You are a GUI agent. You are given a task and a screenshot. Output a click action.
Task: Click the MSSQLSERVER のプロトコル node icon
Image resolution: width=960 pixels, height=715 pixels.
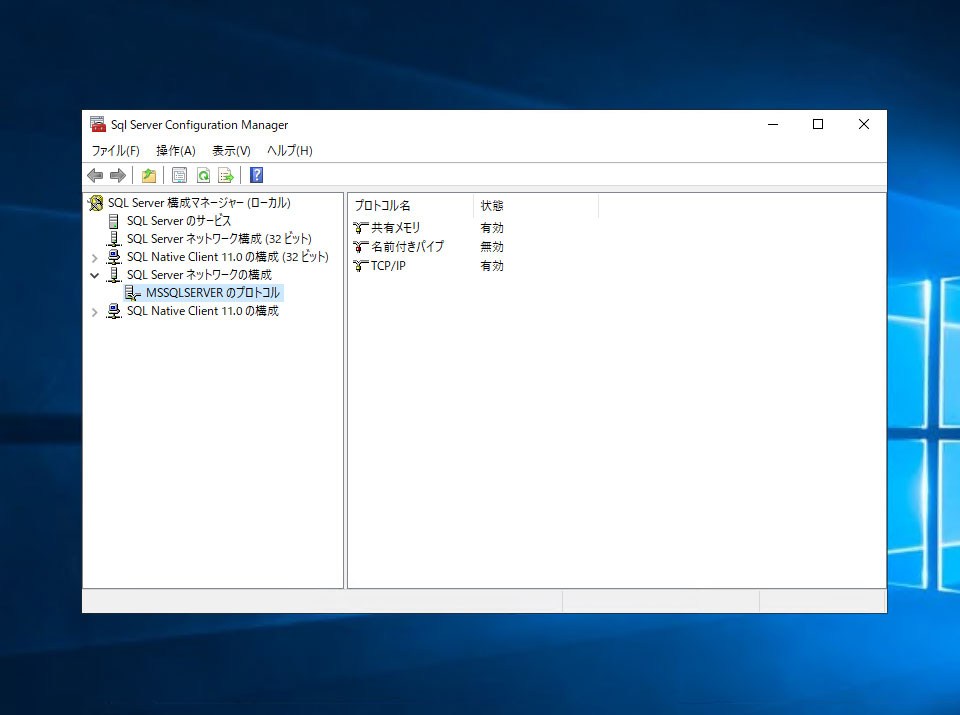pyautogui.click(x=133, y=293)
